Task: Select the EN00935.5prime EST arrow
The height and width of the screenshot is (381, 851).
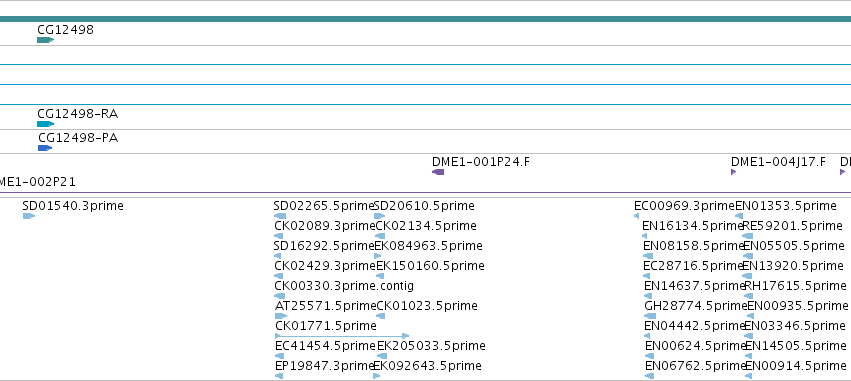Action: [751, 316]
